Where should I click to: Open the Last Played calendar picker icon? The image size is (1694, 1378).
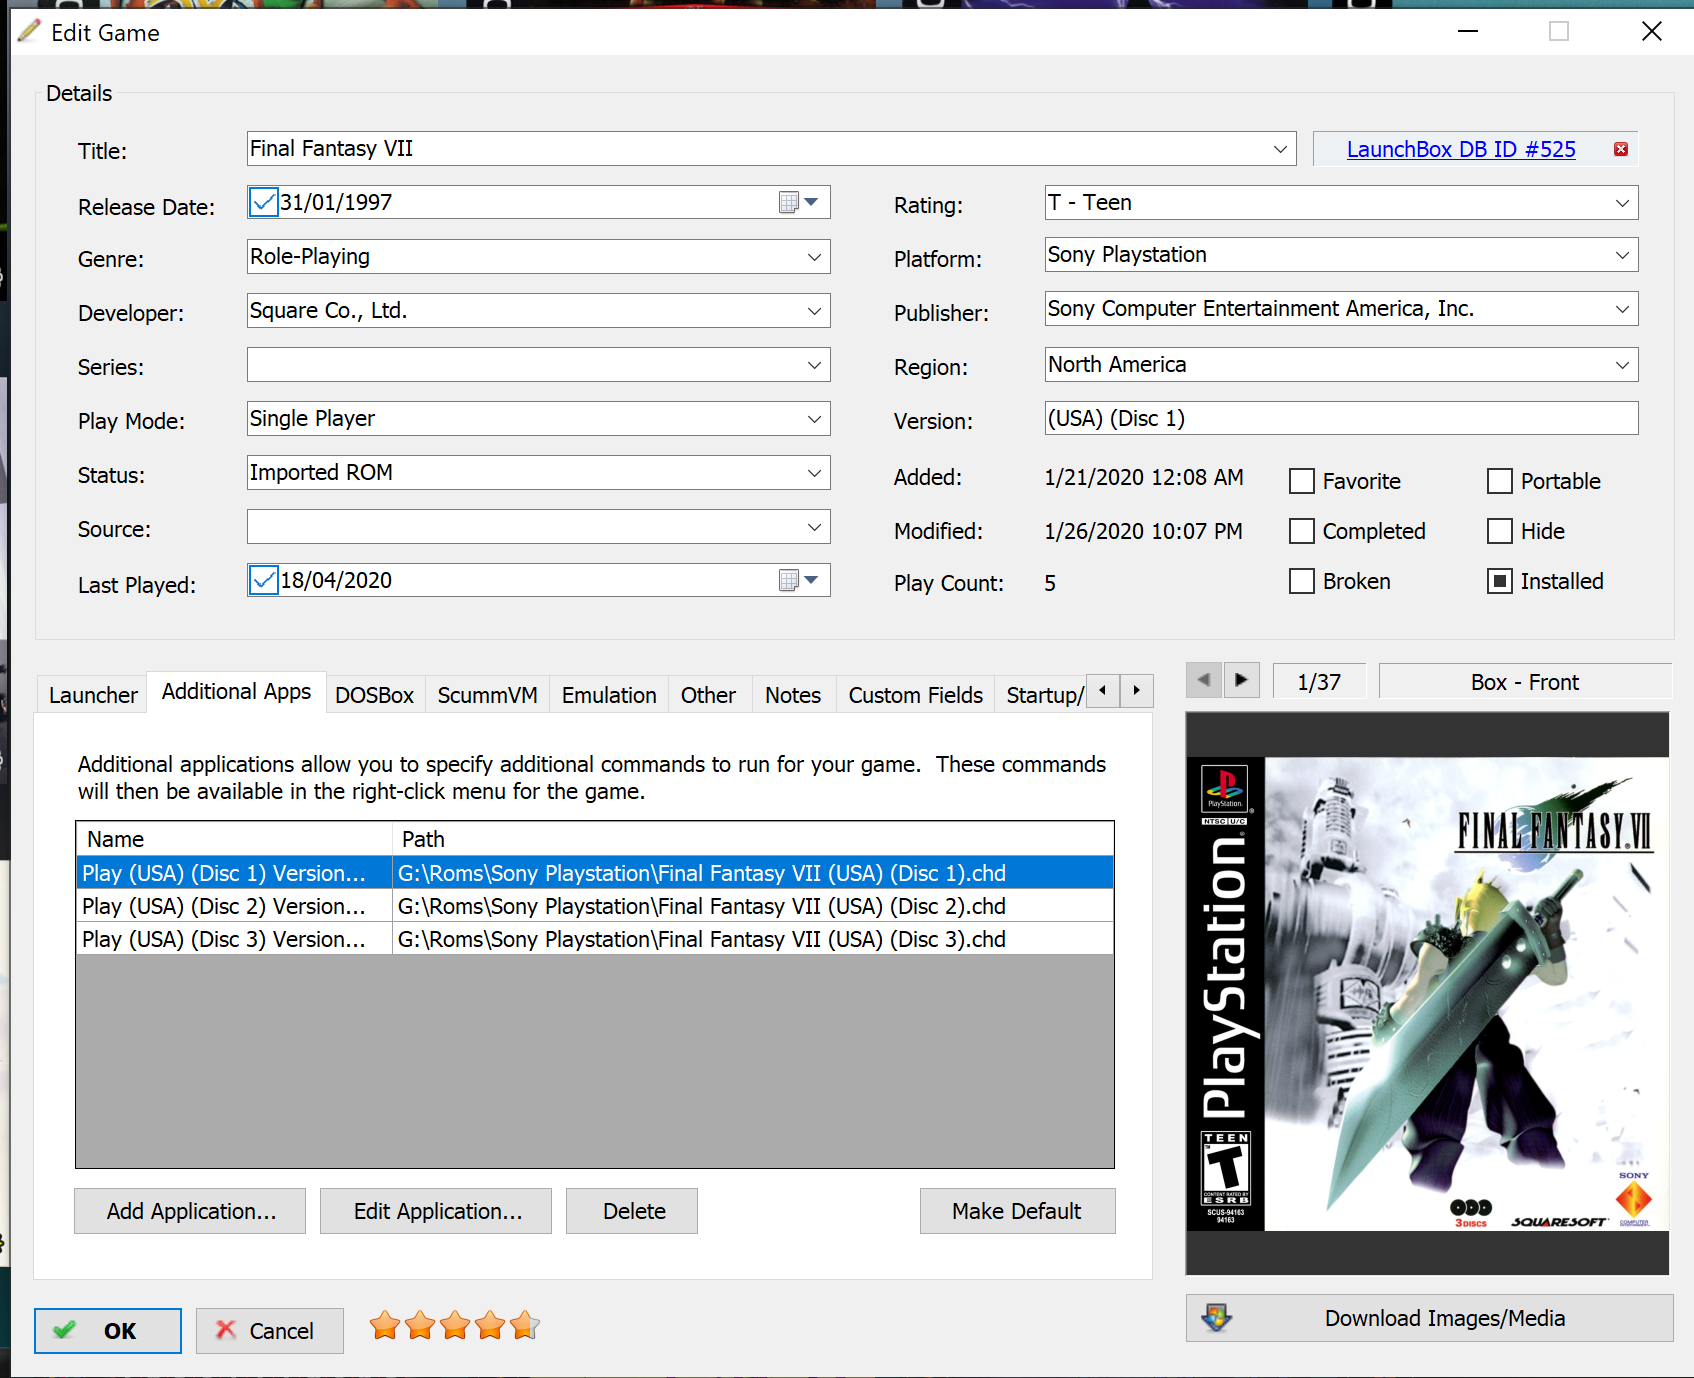[x=799, y=580]
